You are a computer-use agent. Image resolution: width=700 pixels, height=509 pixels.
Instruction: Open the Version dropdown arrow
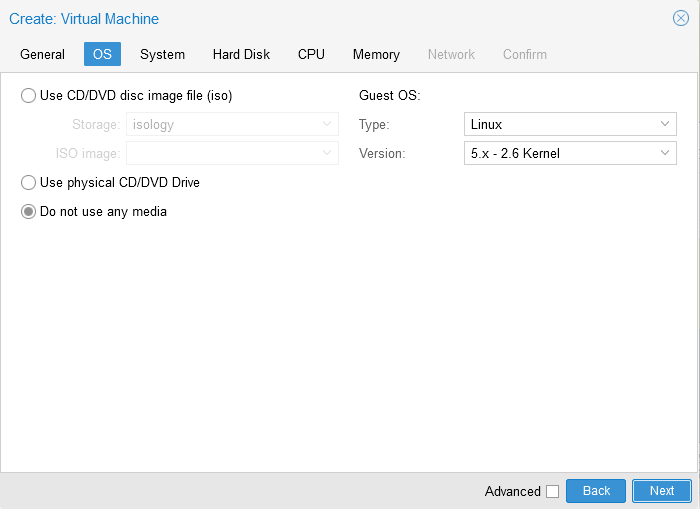click(x=666, y=153)
